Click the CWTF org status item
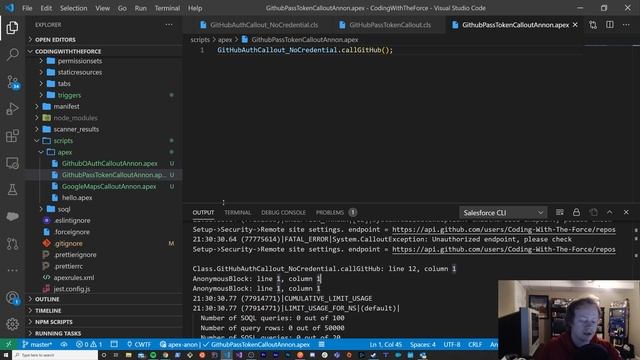This screenshot has width=640, height=360. [x=139, y=344]
